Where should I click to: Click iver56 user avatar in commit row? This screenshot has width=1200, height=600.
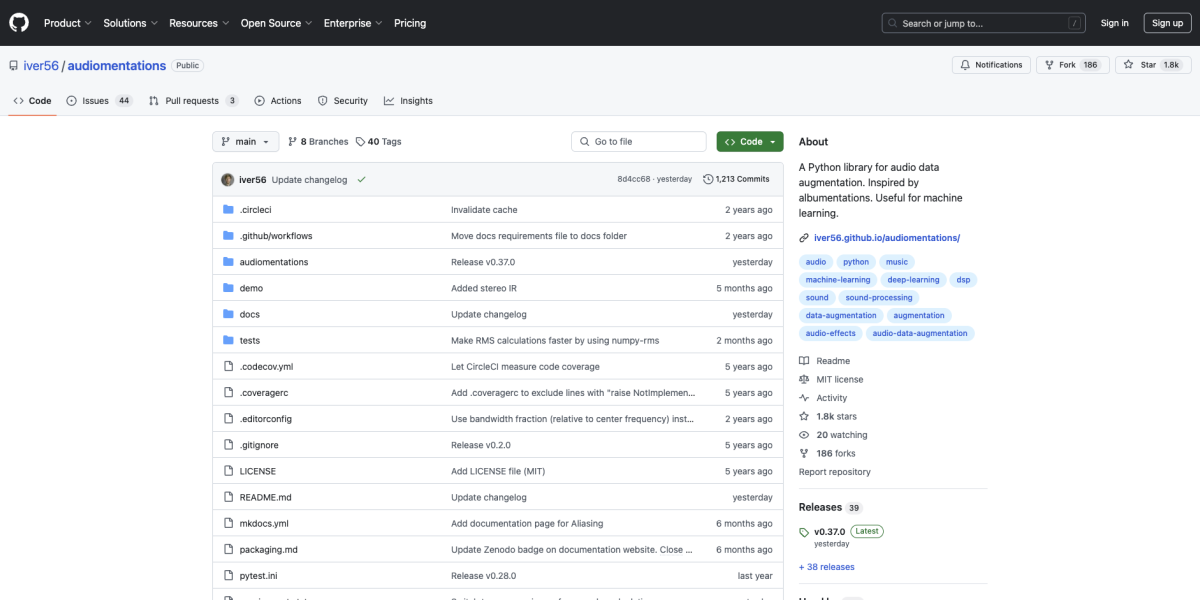[x=228, y=180]
